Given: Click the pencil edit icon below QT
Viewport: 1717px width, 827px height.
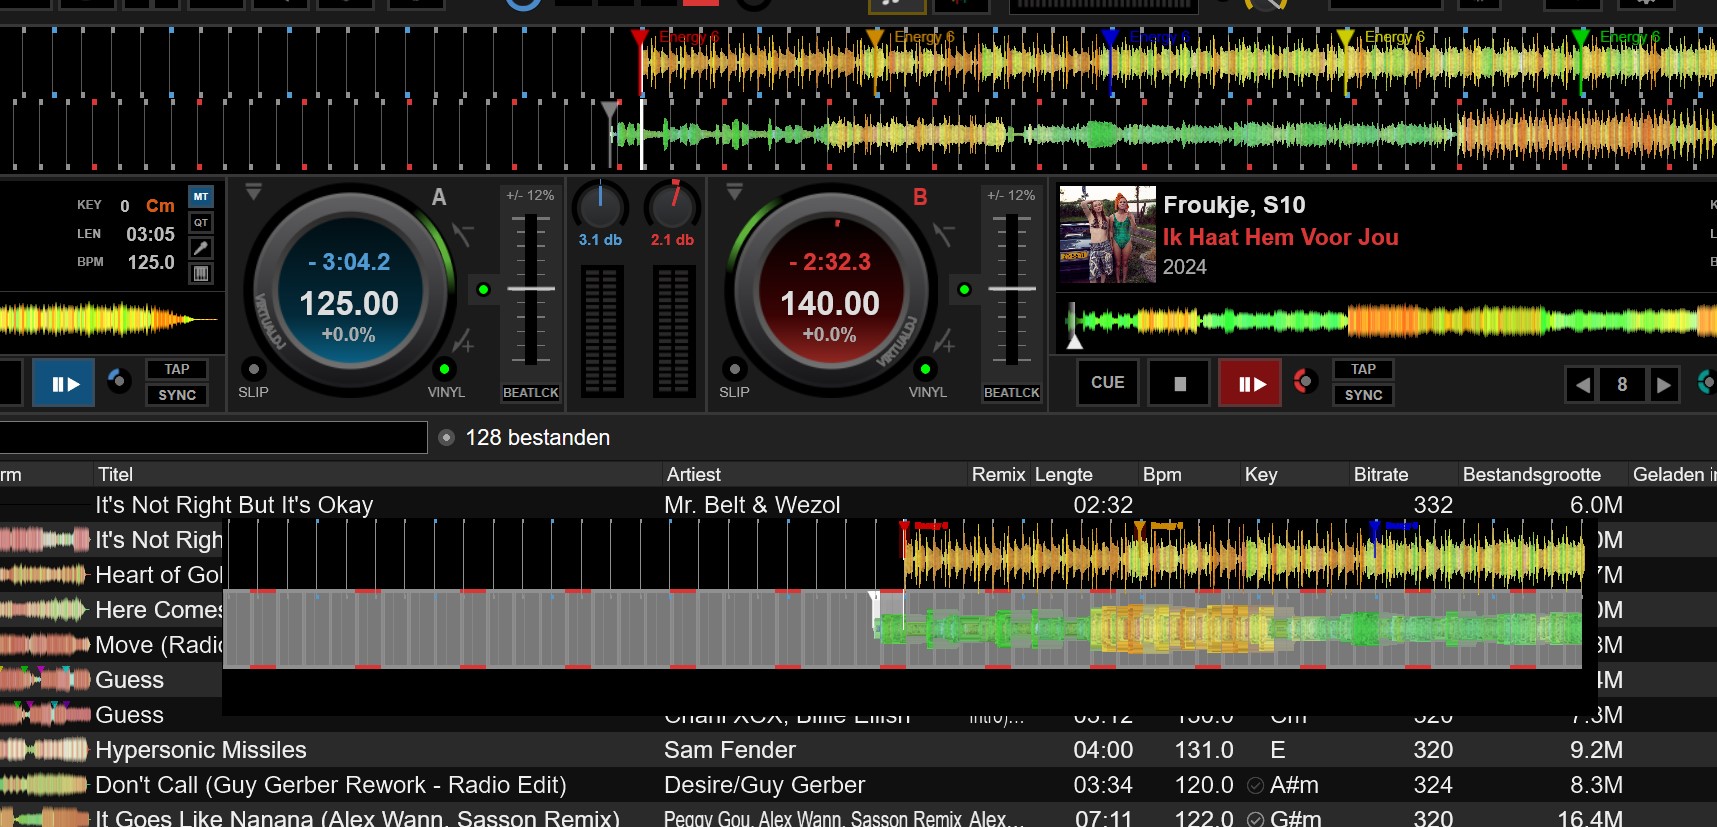Looking at the screenshot, I should click(201, 248).
